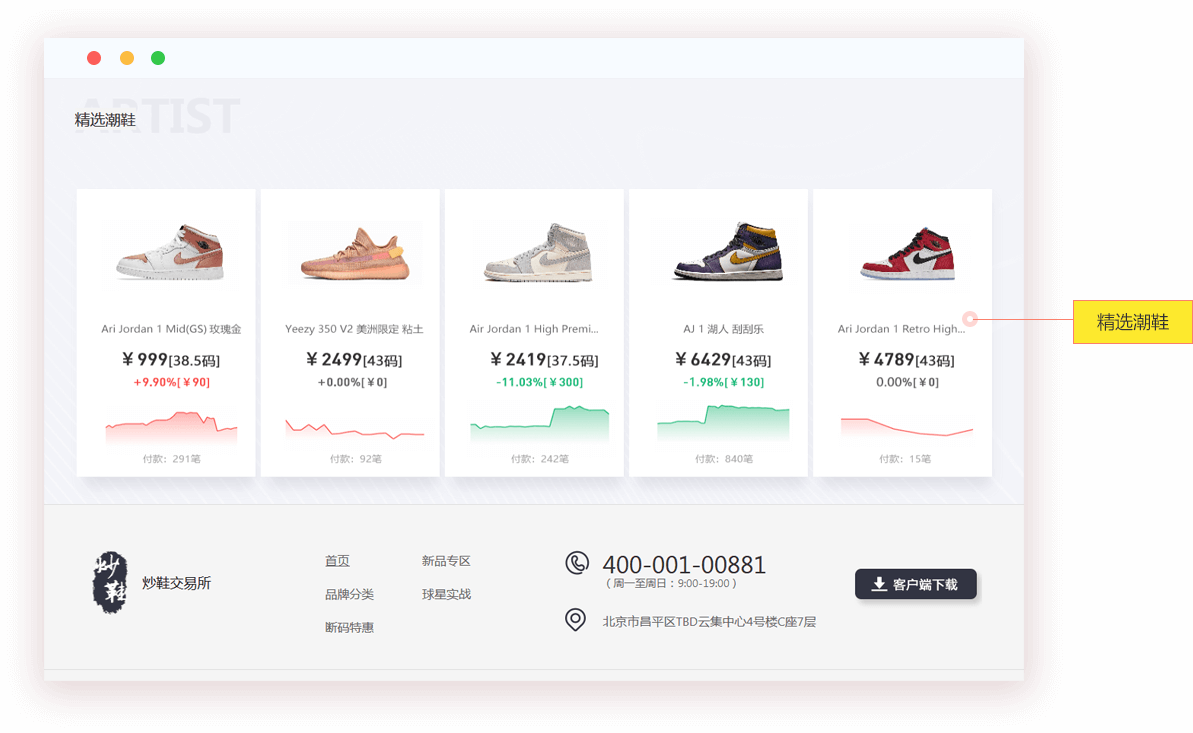Open the 首页 footer link

click(x=337, y=561)
